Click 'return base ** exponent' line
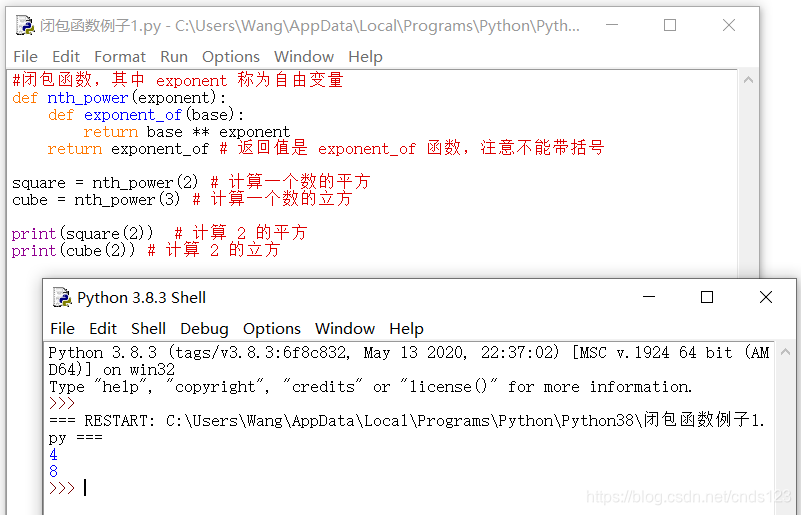The width and height of the screenshot is (801, 515). 186,132
